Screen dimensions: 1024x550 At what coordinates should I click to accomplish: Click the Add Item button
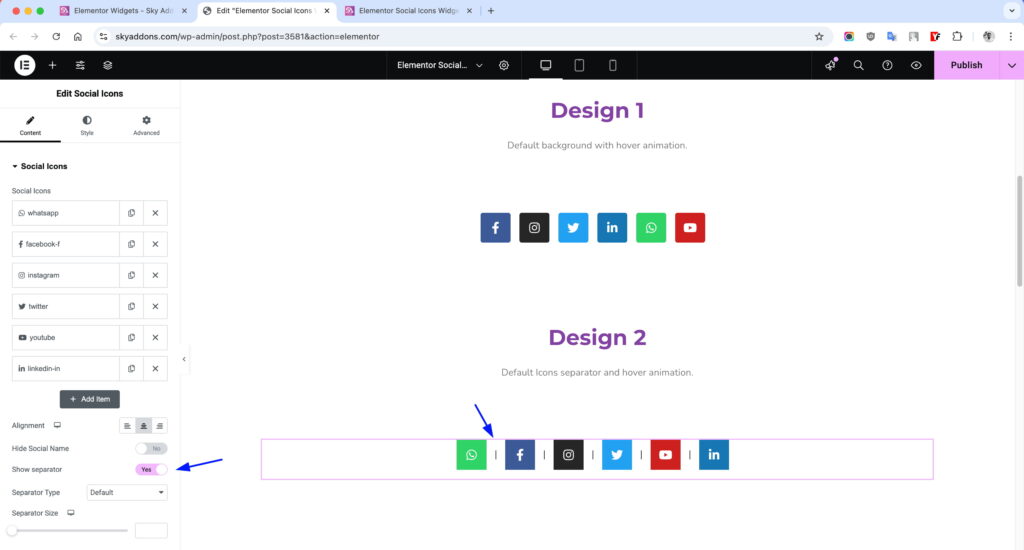click(89, 399)
